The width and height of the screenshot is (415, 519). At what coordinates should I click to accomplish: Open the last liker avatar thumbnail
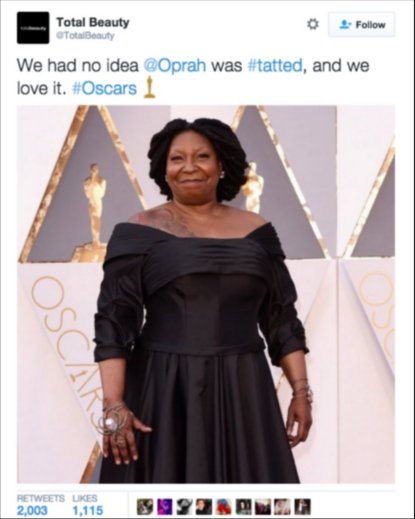(303, 507)
